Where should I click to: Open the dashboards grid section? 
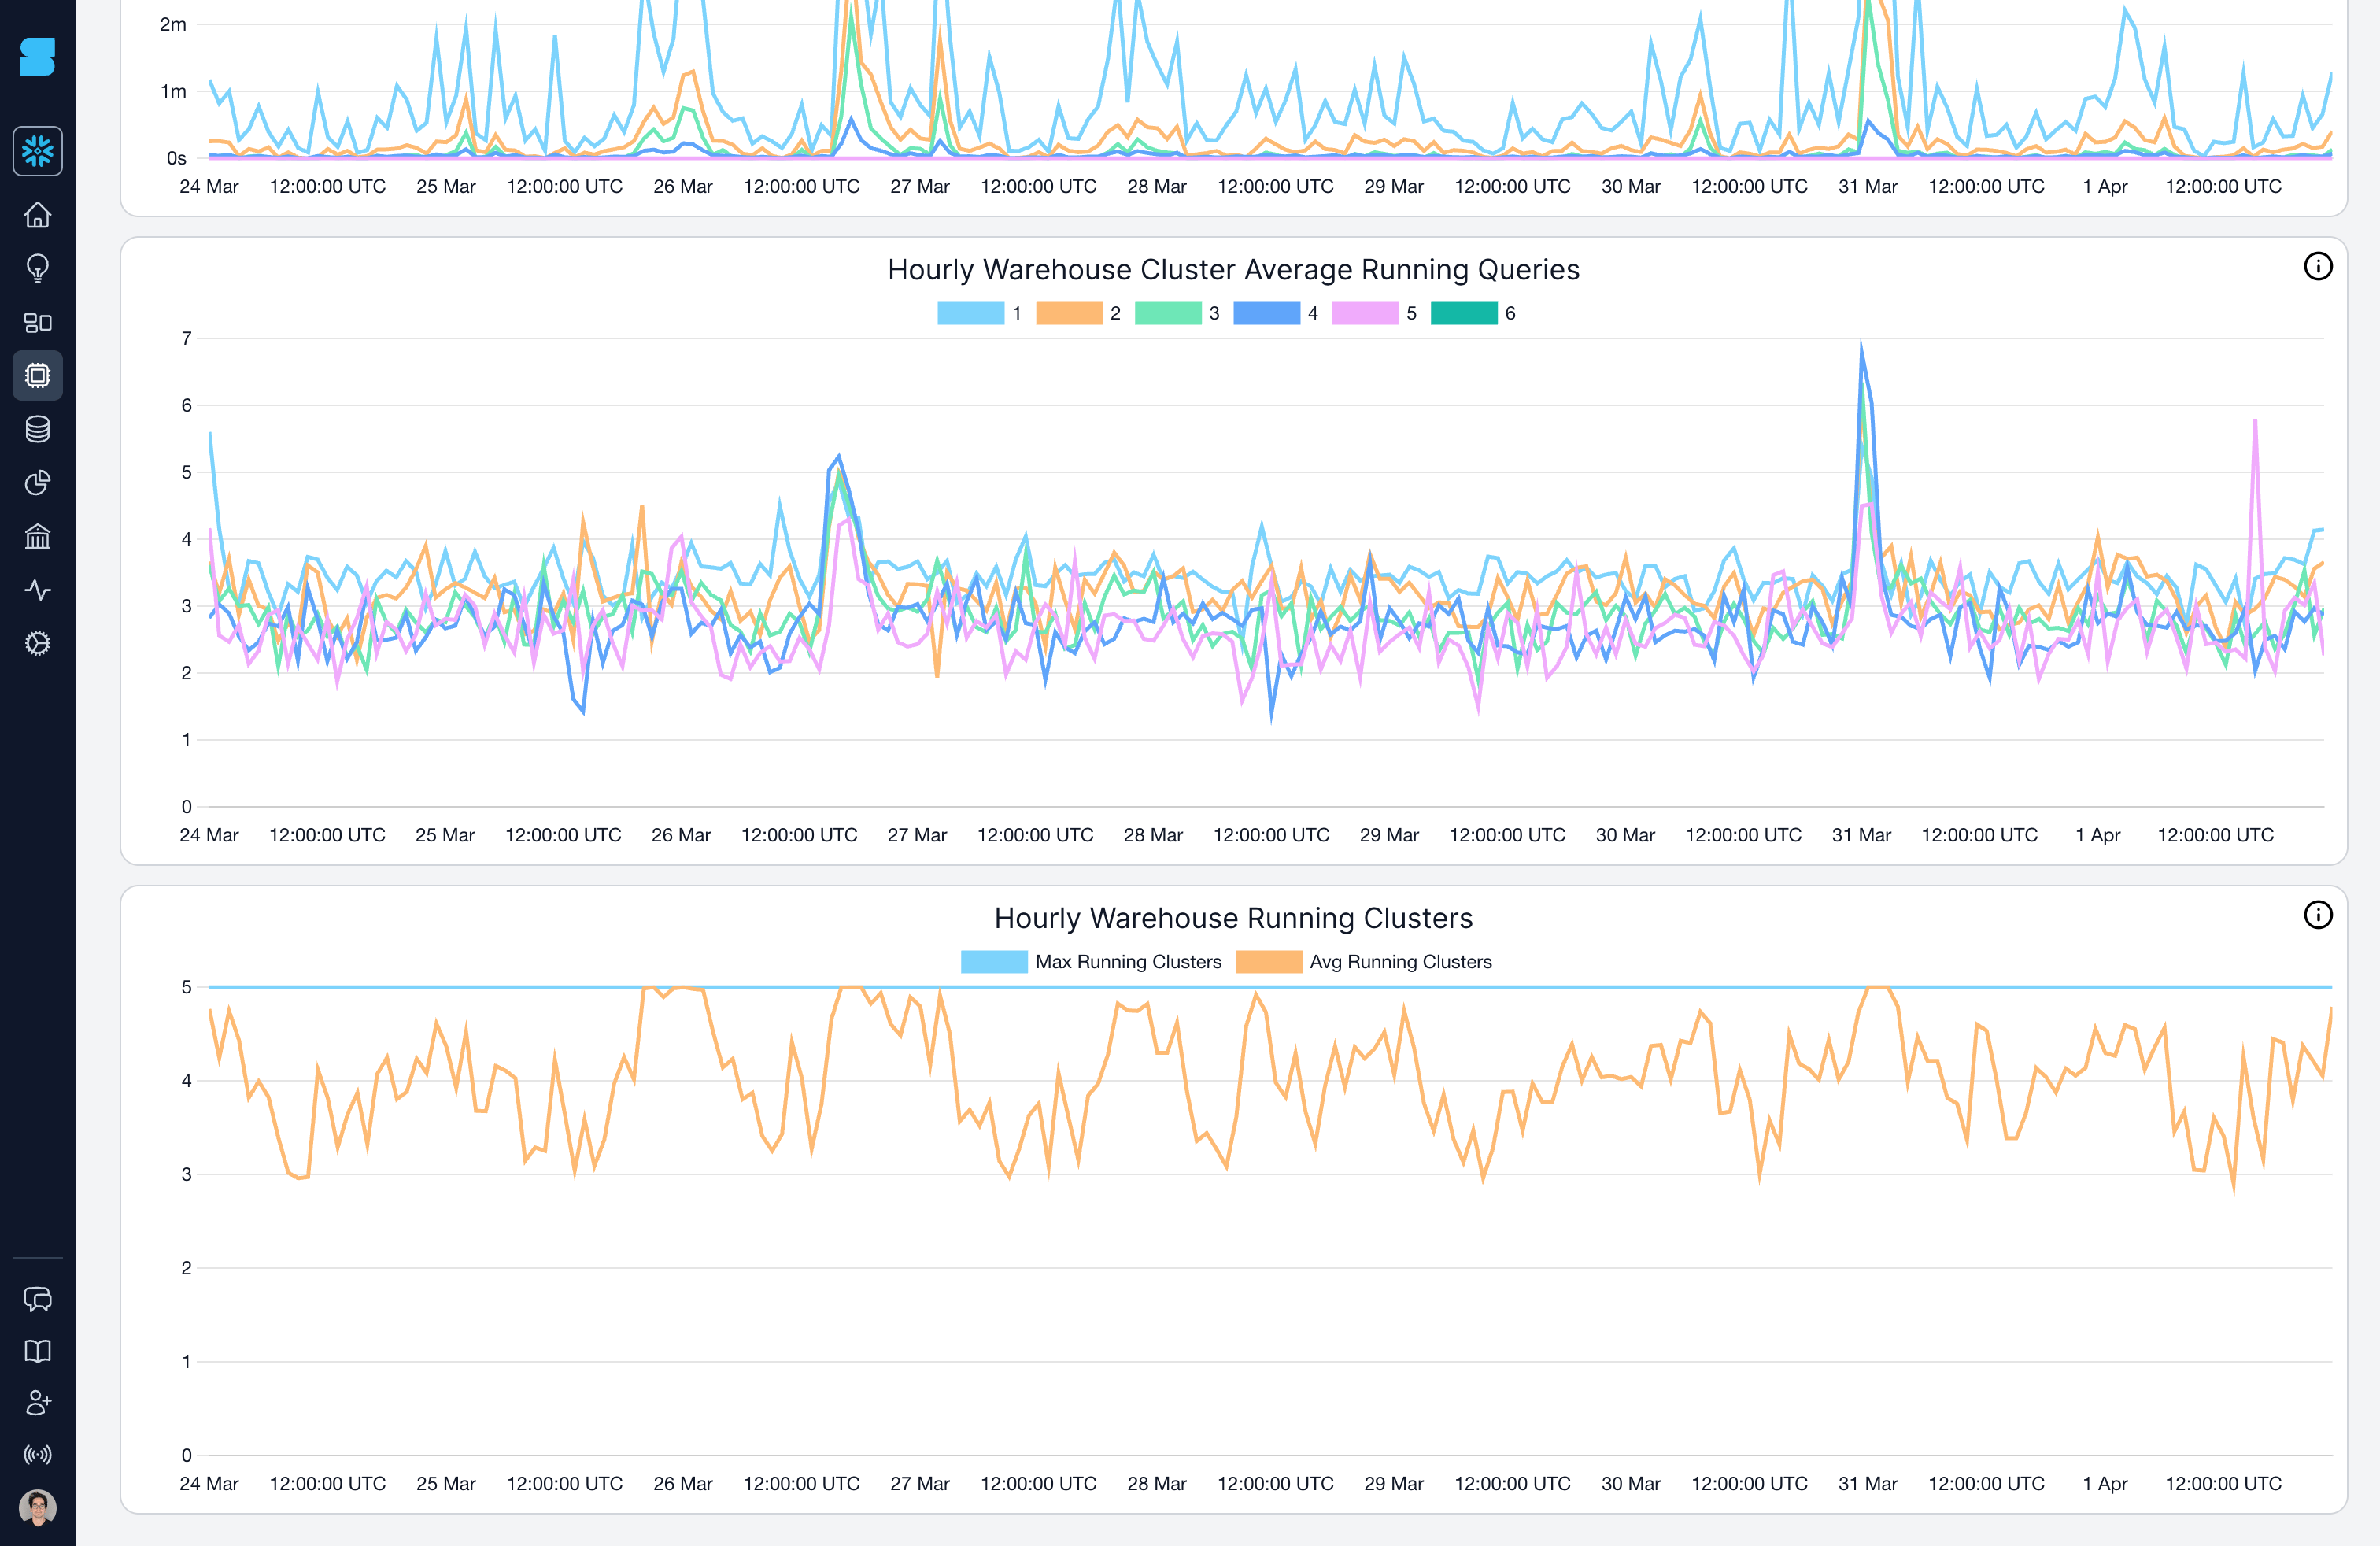coord(38,322)
